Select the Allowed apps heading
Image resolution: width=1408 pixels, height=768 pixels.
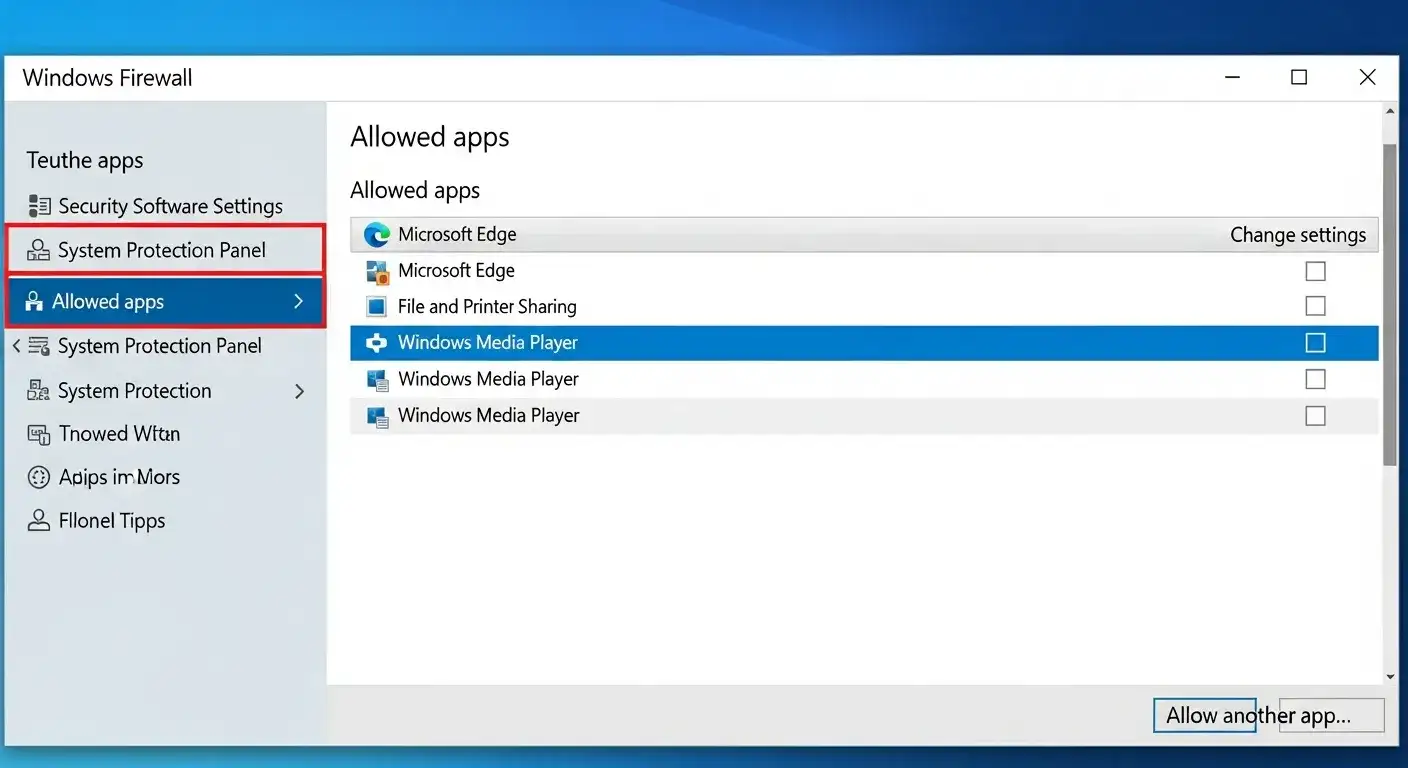[x=415, y=190]
